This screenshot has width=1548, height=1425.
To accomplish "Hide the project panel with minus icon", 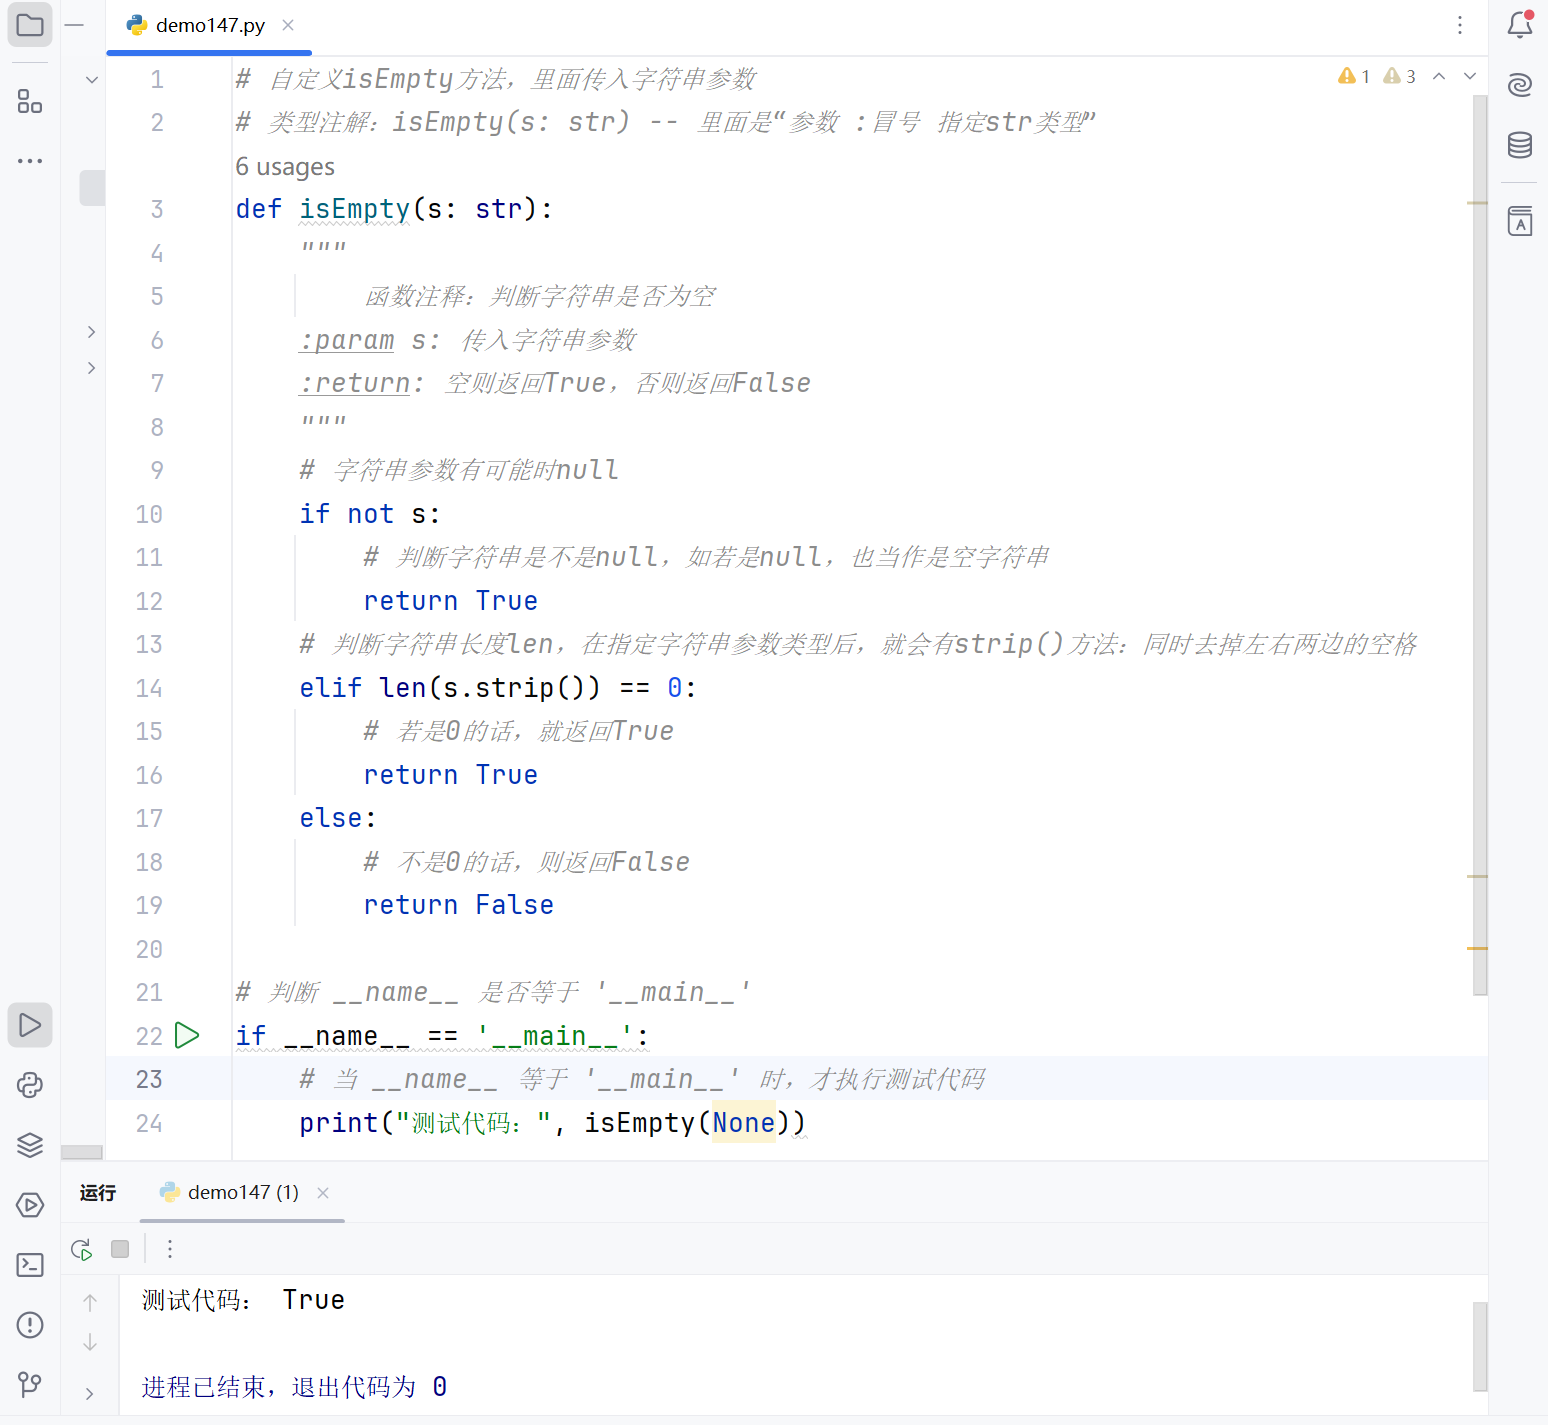I will (x=74, y=25).
